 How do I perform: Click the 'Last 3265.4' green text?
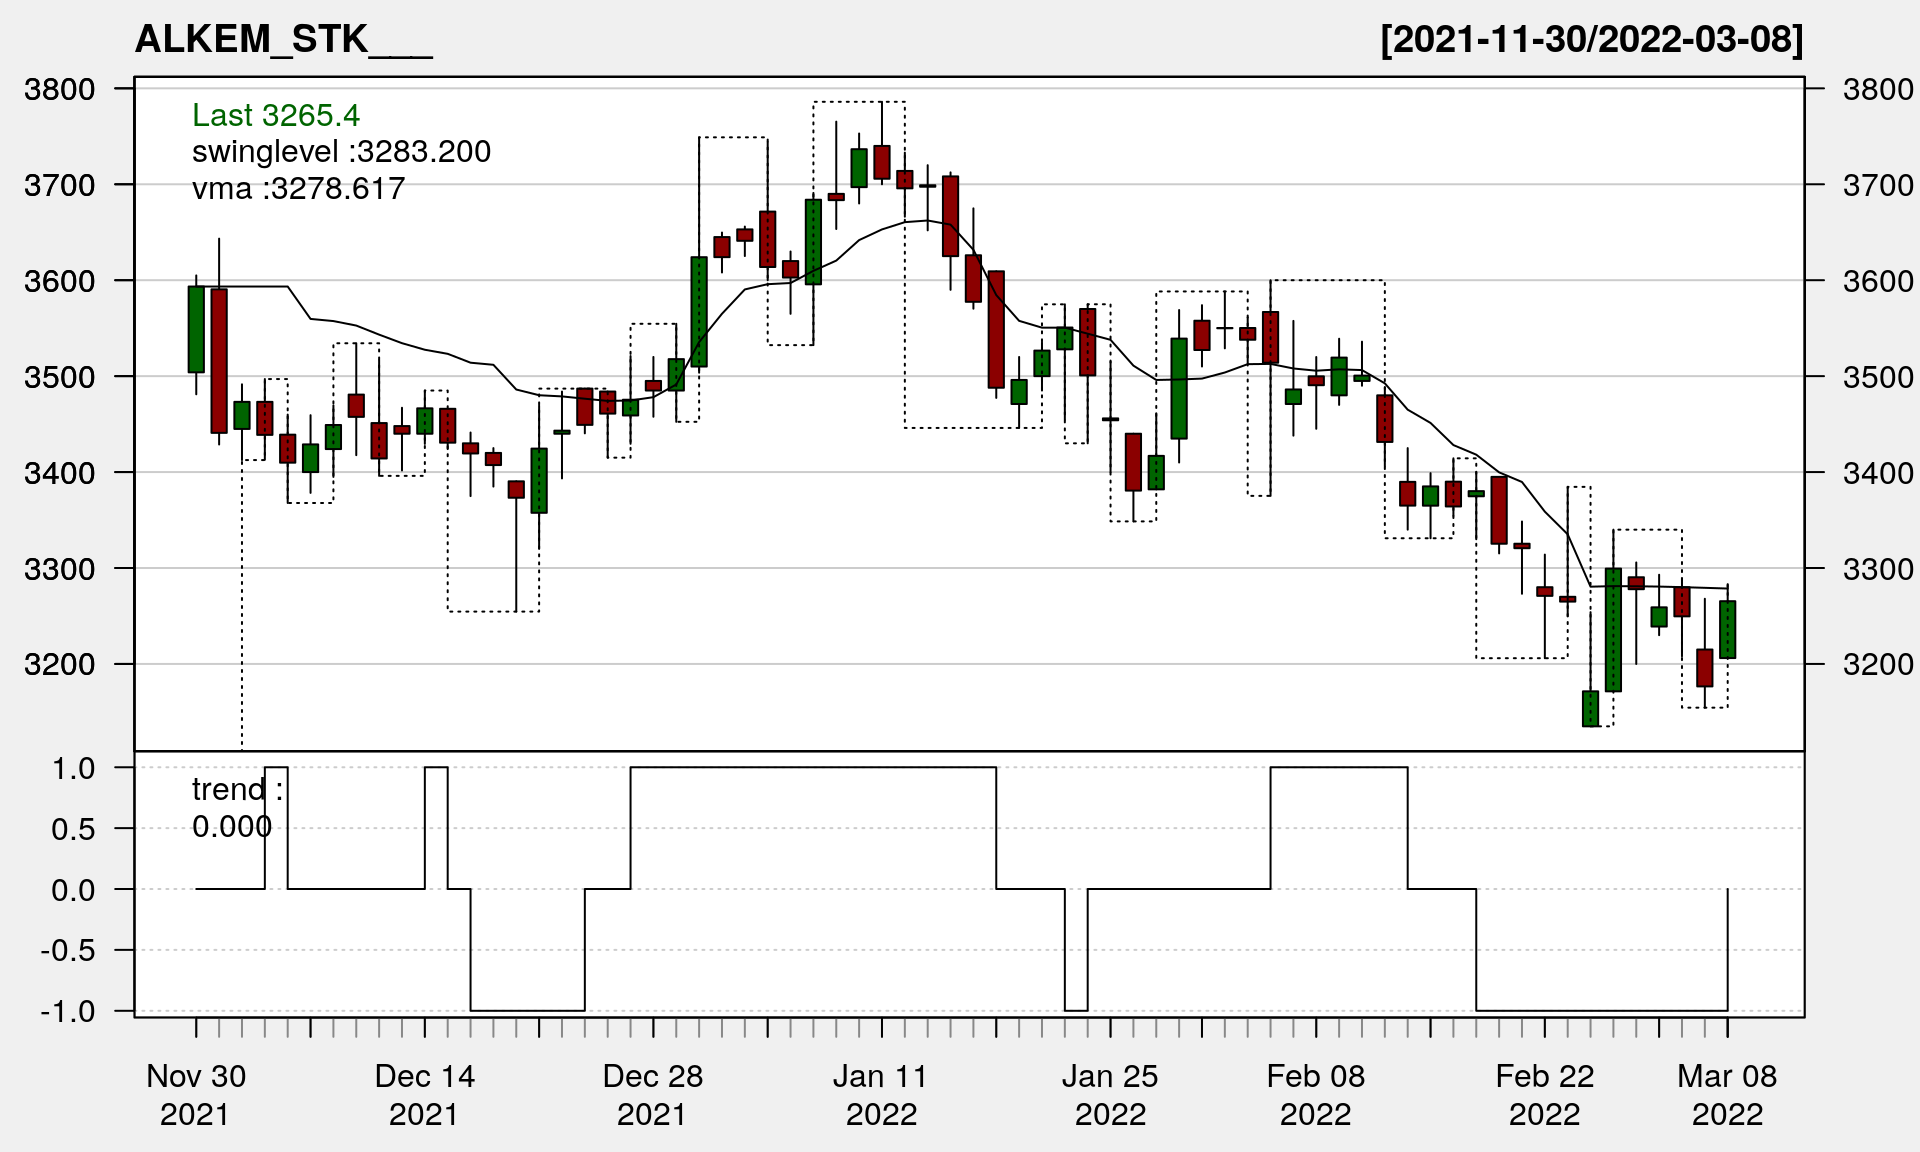pos(275,115)
